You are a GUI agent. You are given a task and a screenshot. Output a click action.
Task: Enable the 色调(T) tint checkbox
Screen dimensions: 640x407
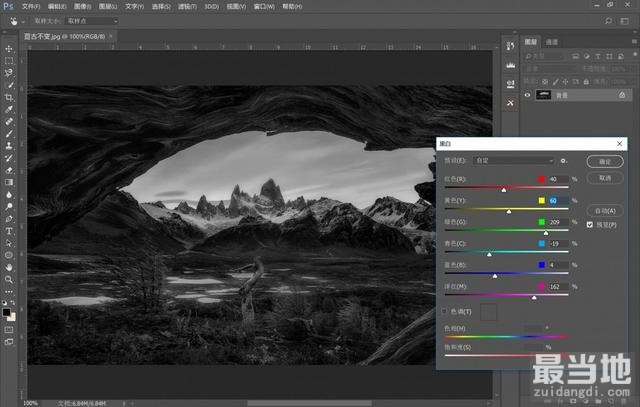point(446,312)
